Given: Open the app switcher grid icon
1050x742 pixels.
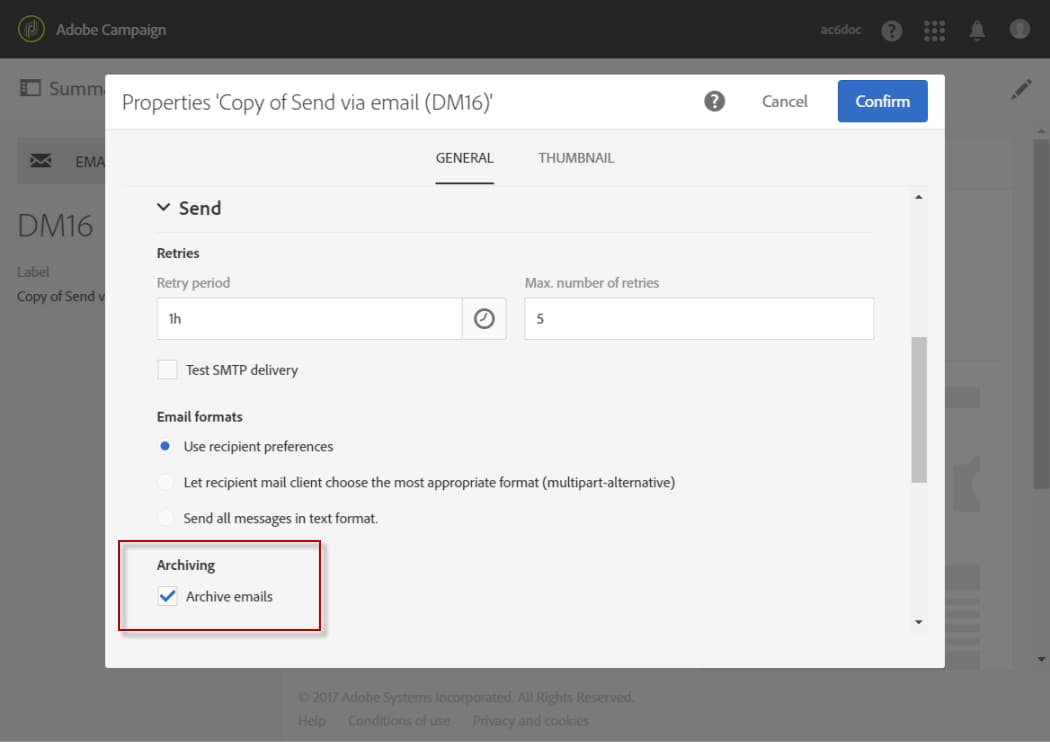Looking at the screenshot, I should [935, 30].
